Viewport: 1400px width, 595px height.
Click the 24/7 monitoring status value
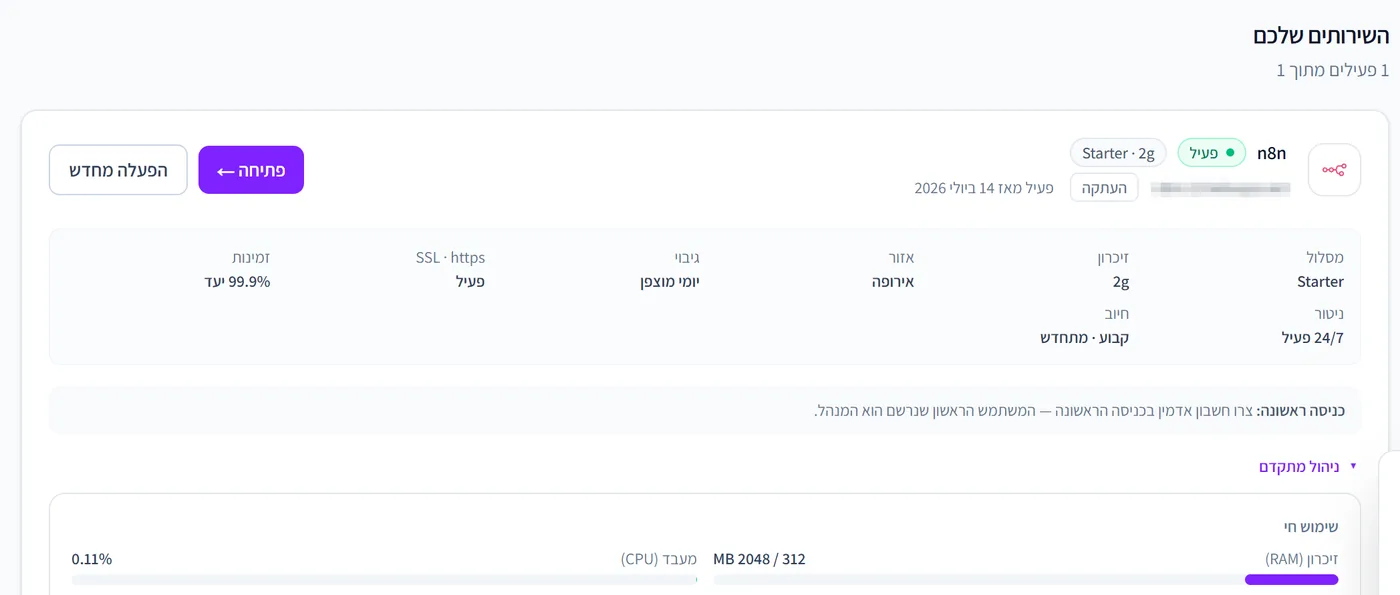(x=1313, y=338)
